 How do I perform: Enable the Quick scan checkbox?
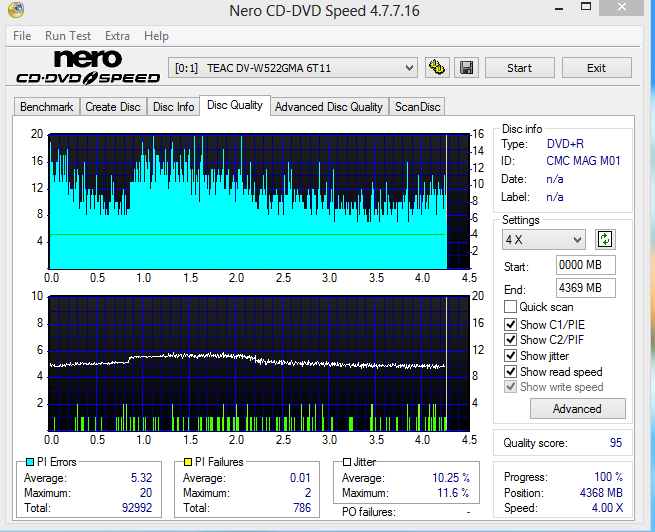coord(510,307)
